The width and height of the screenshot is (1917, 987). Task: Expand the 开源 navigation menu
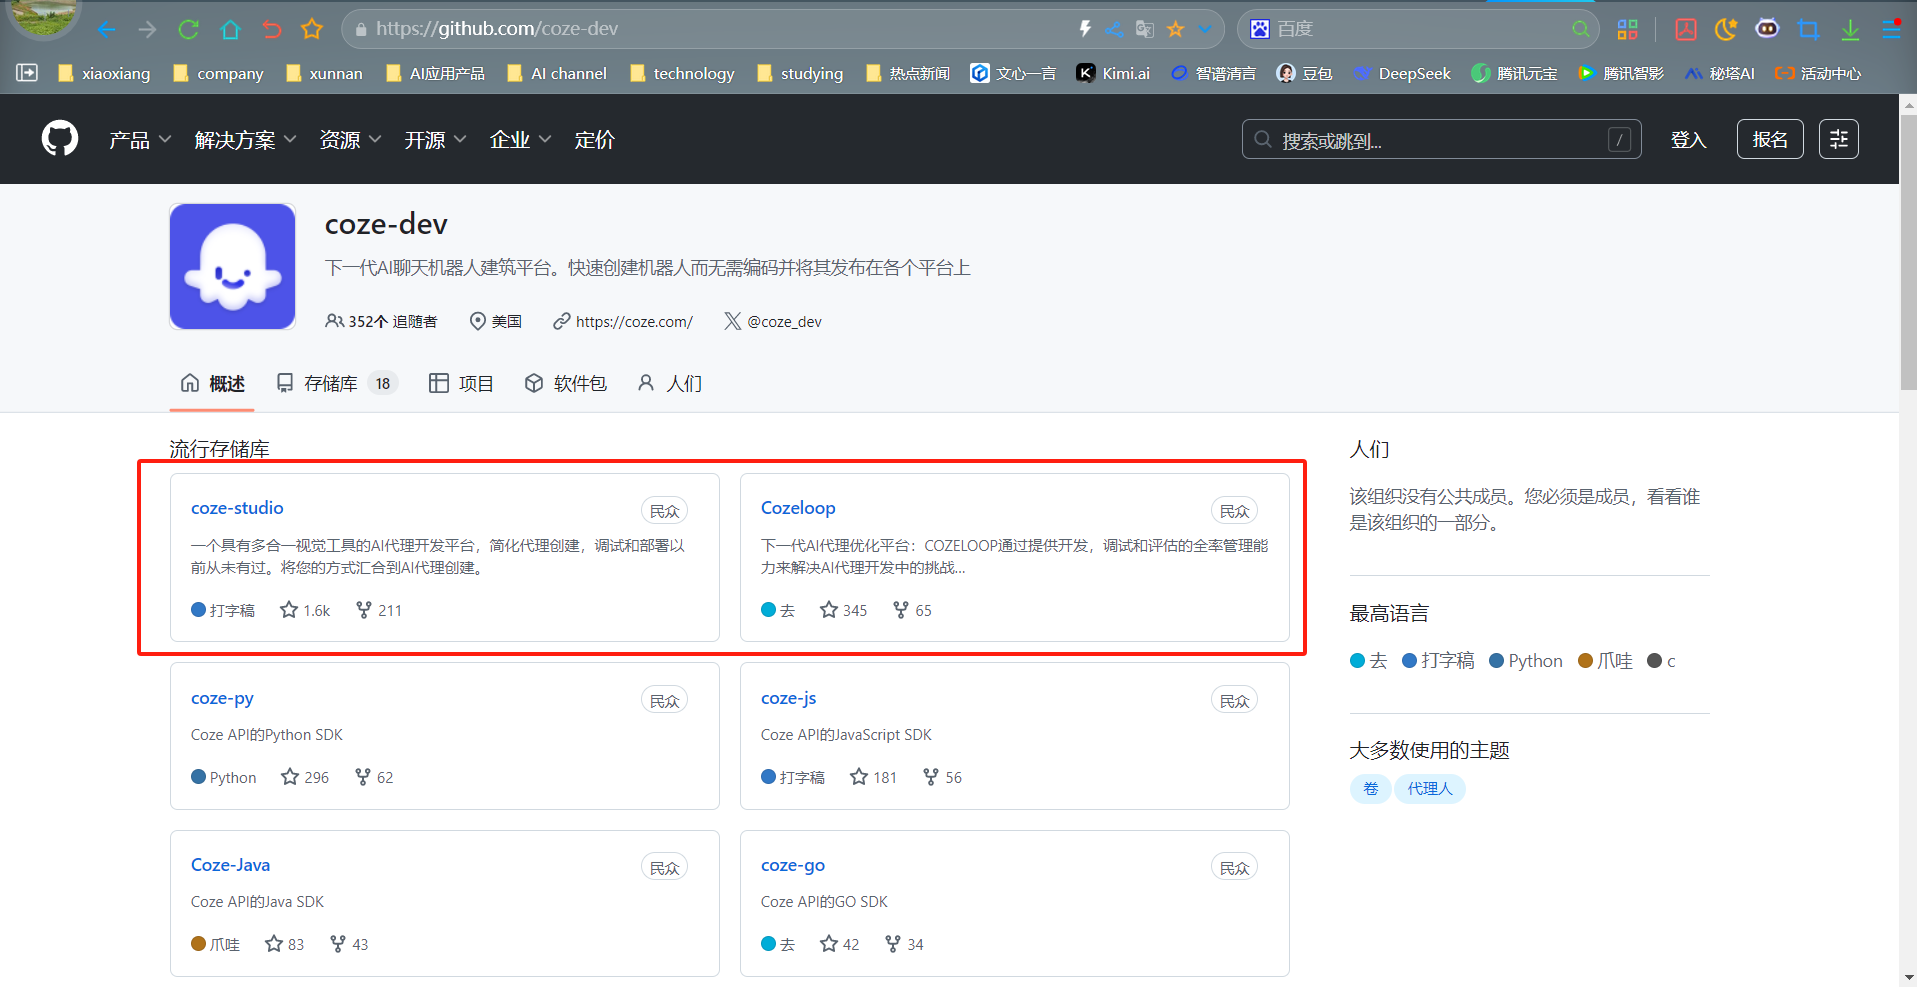(x=435, y=140)
